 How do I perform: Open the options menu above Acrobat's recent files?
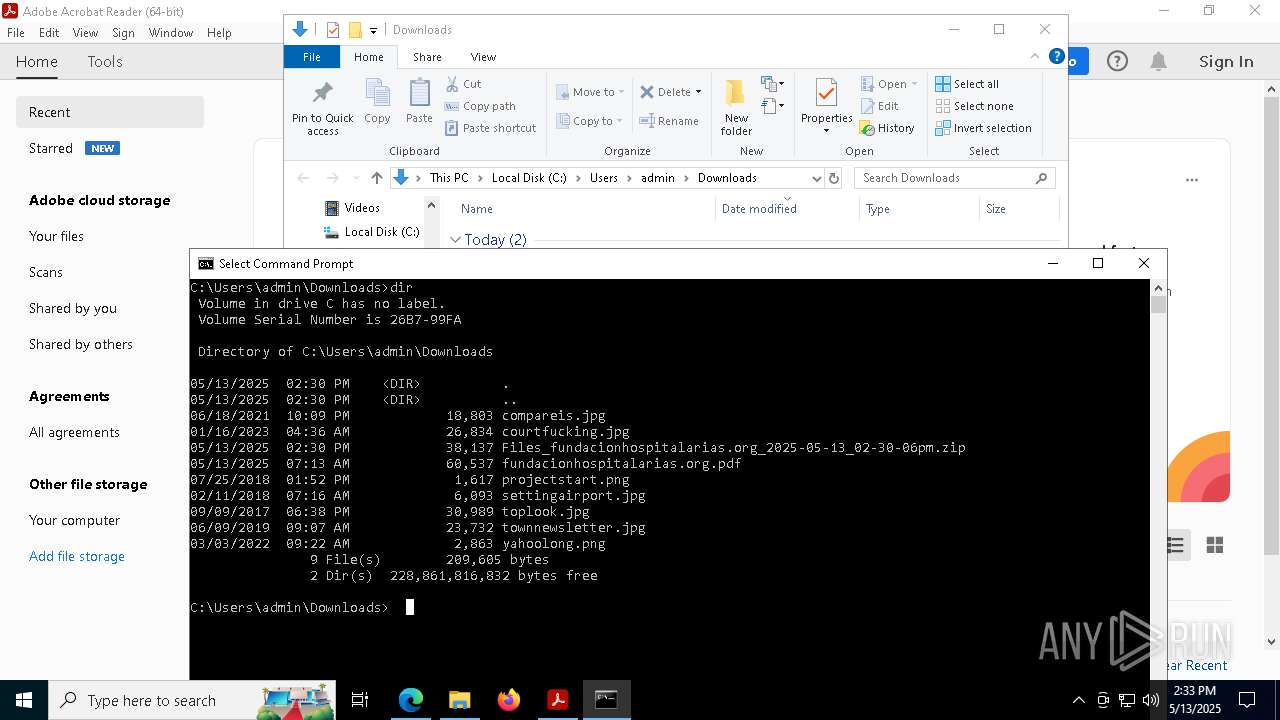point(1192,180)
